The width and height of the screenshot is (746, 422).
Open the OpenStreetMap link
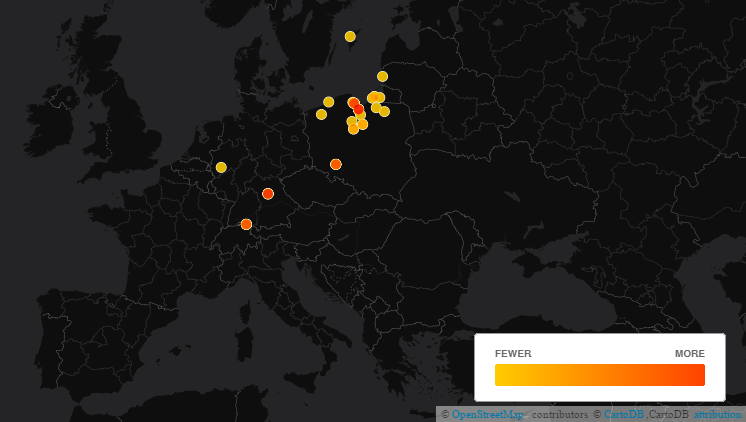[x=487, y=414]
